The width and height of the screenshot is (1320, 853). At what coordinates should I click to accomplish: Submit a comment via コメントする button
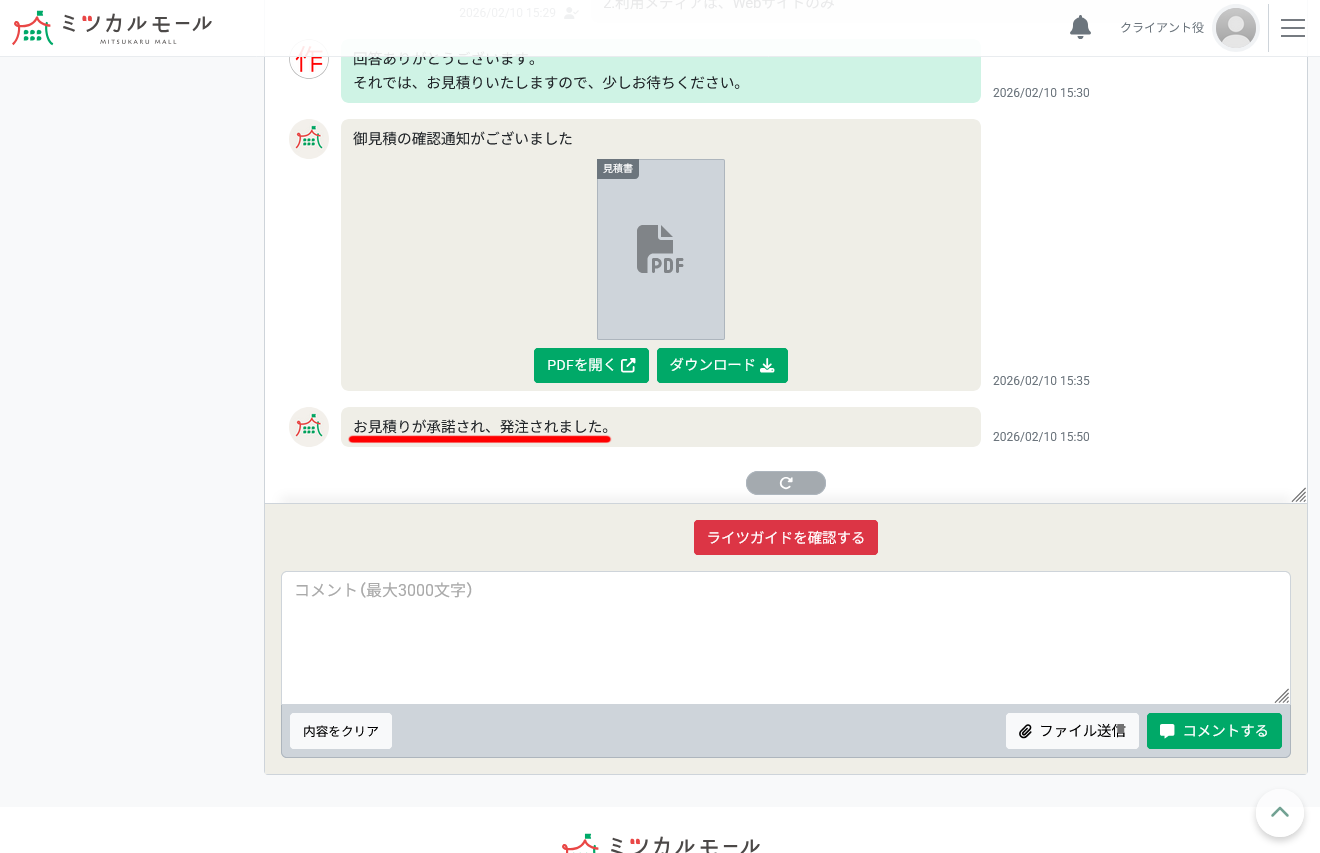tap(1214, 731)
